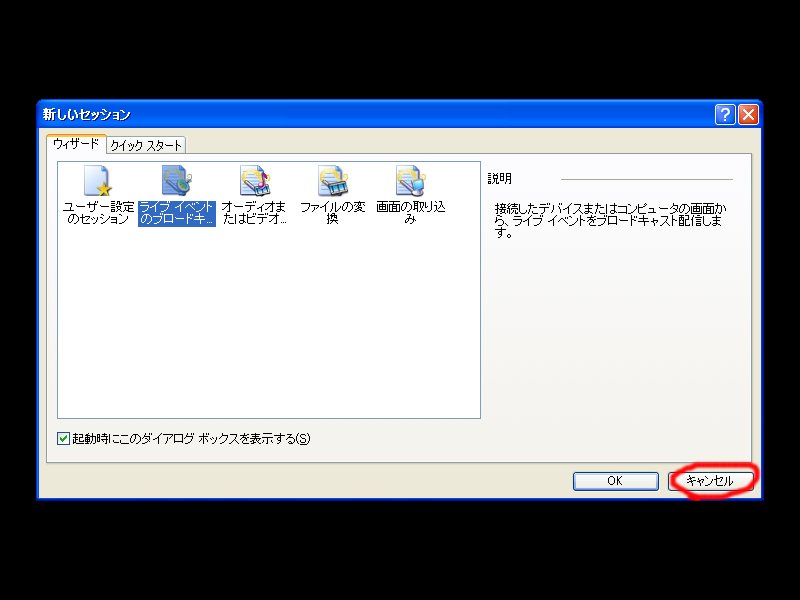Screen dimensions: 800x600
Task: Click the description paragraph starting 接続したデバイス
Action: coord(610,220)
